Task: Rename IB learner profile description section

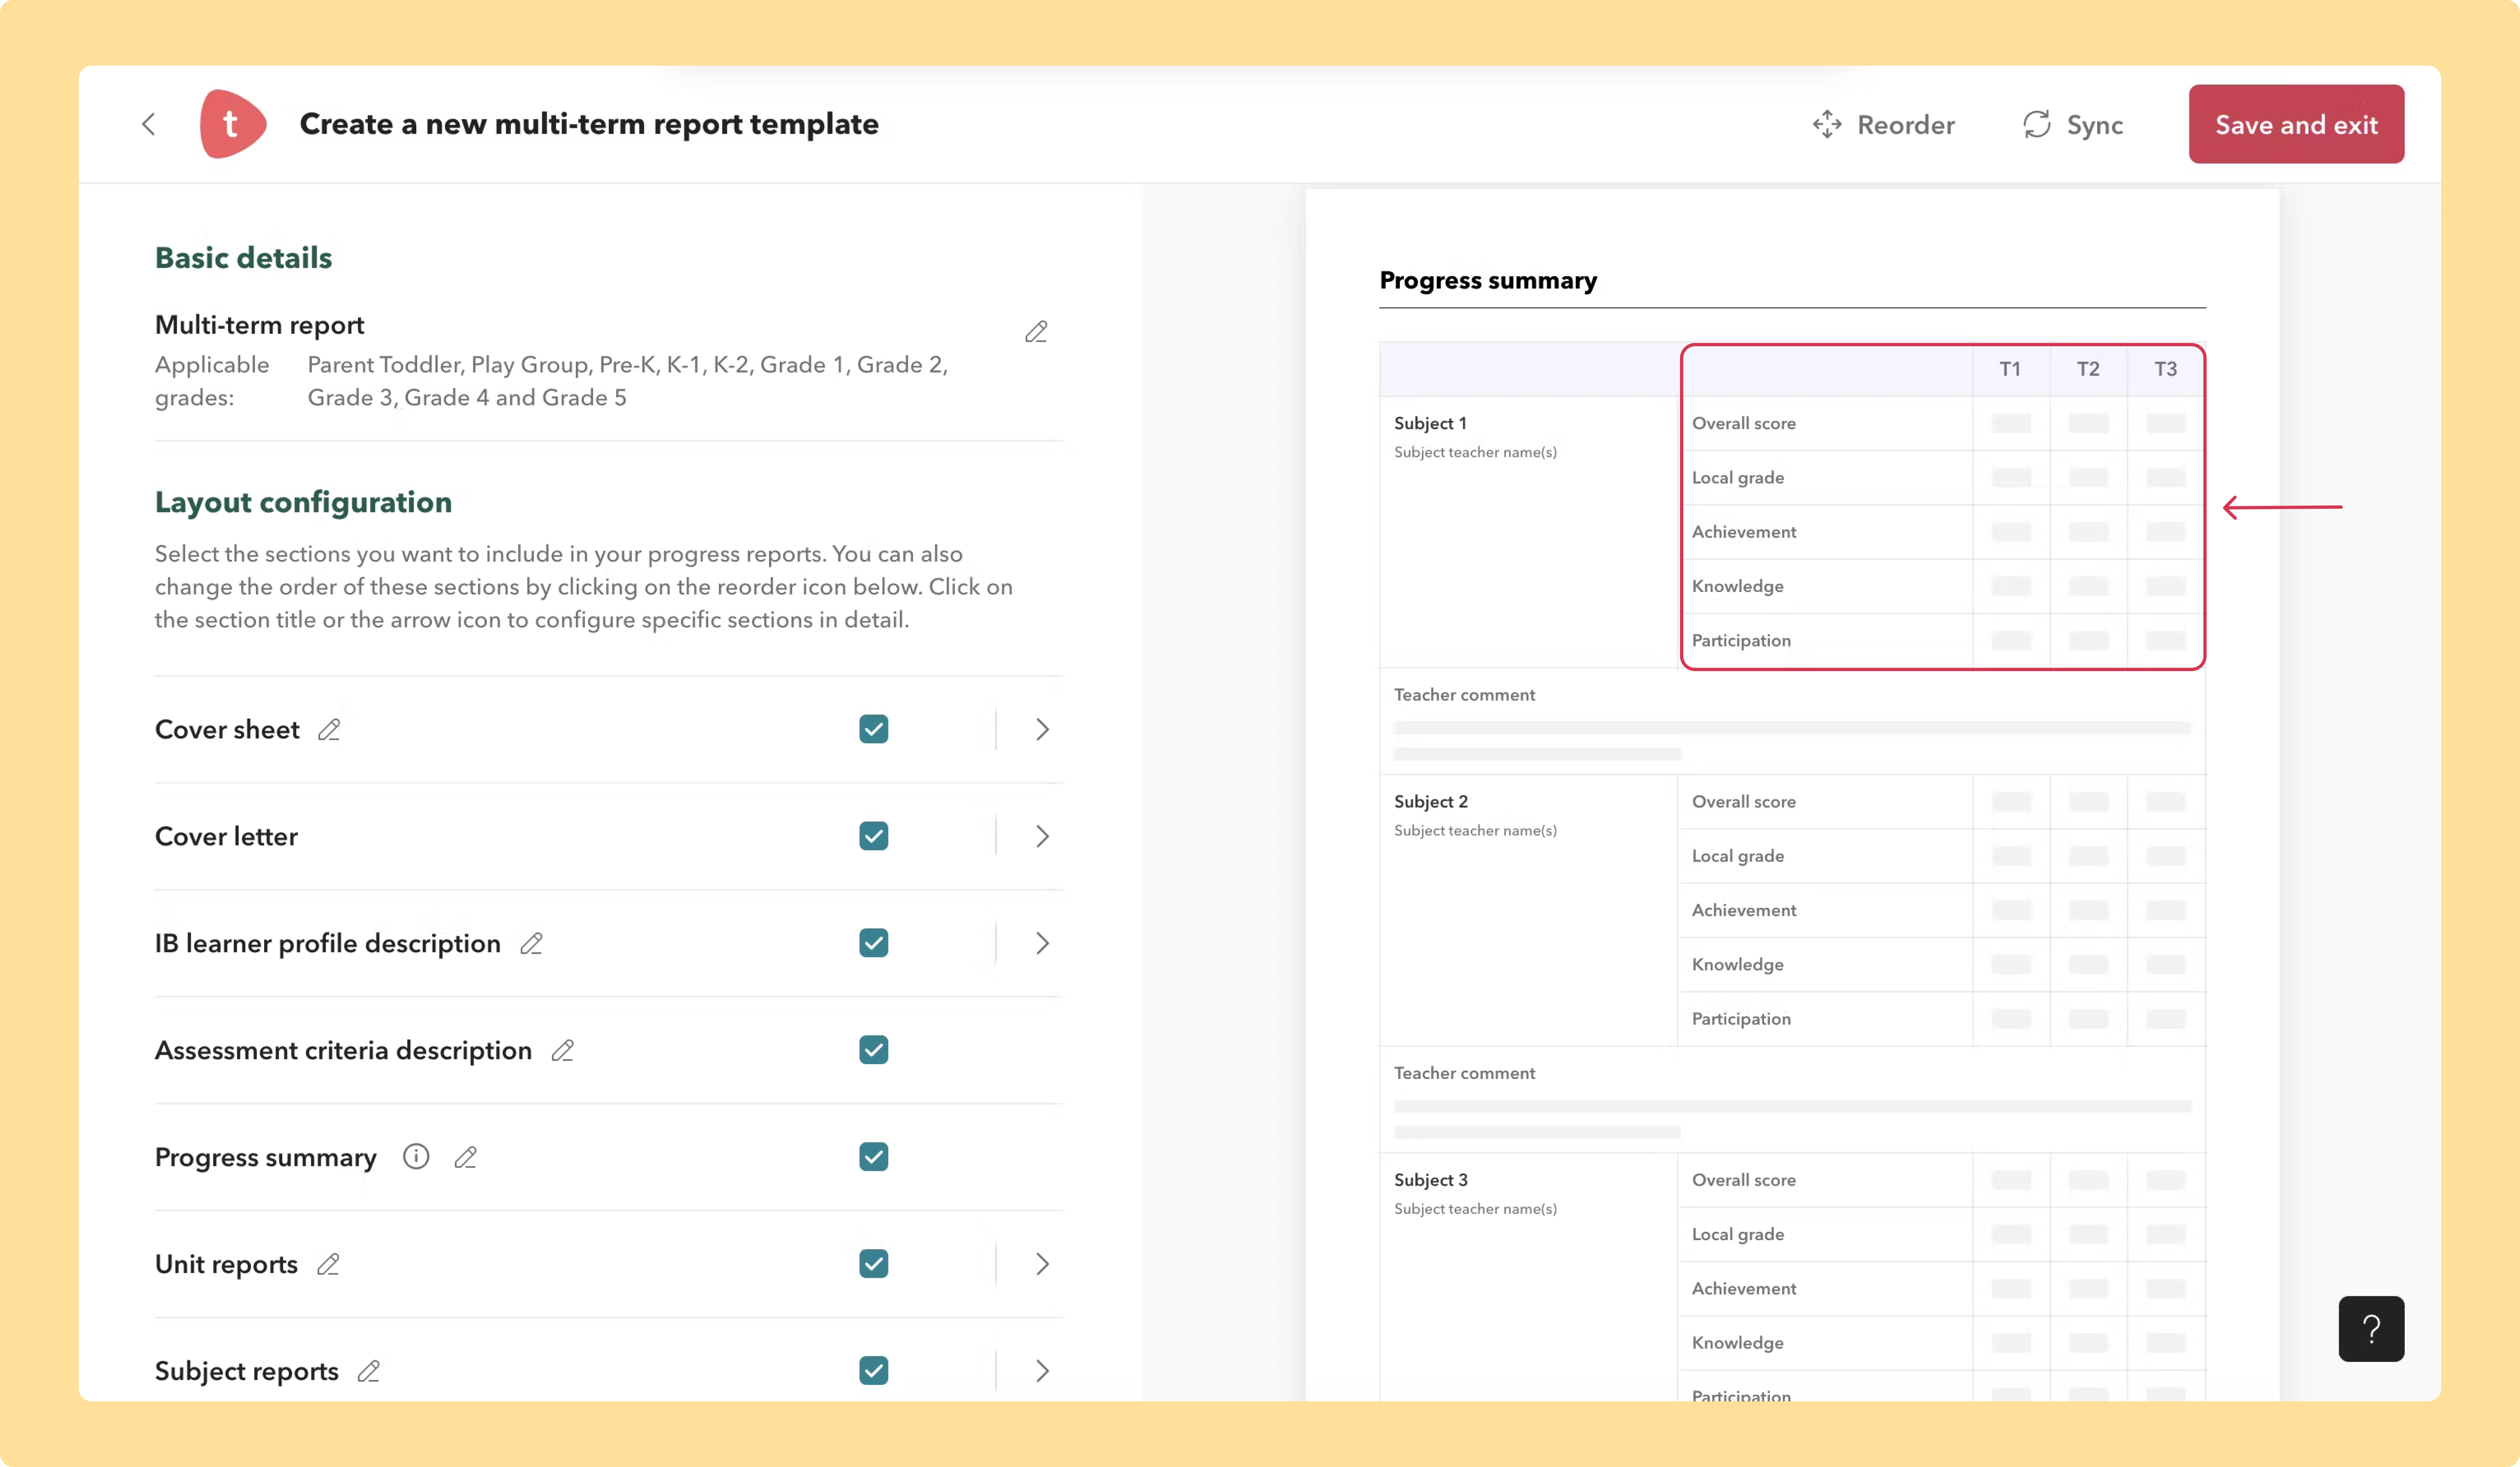Action: point(531,943)
